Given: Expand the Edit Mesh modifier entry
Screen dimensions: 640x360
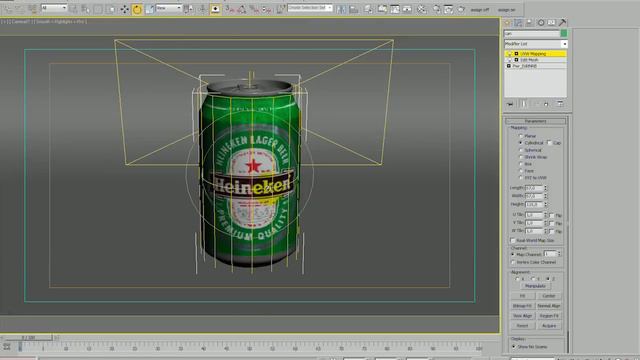Looking at the screenshot, I should (516, 60).
